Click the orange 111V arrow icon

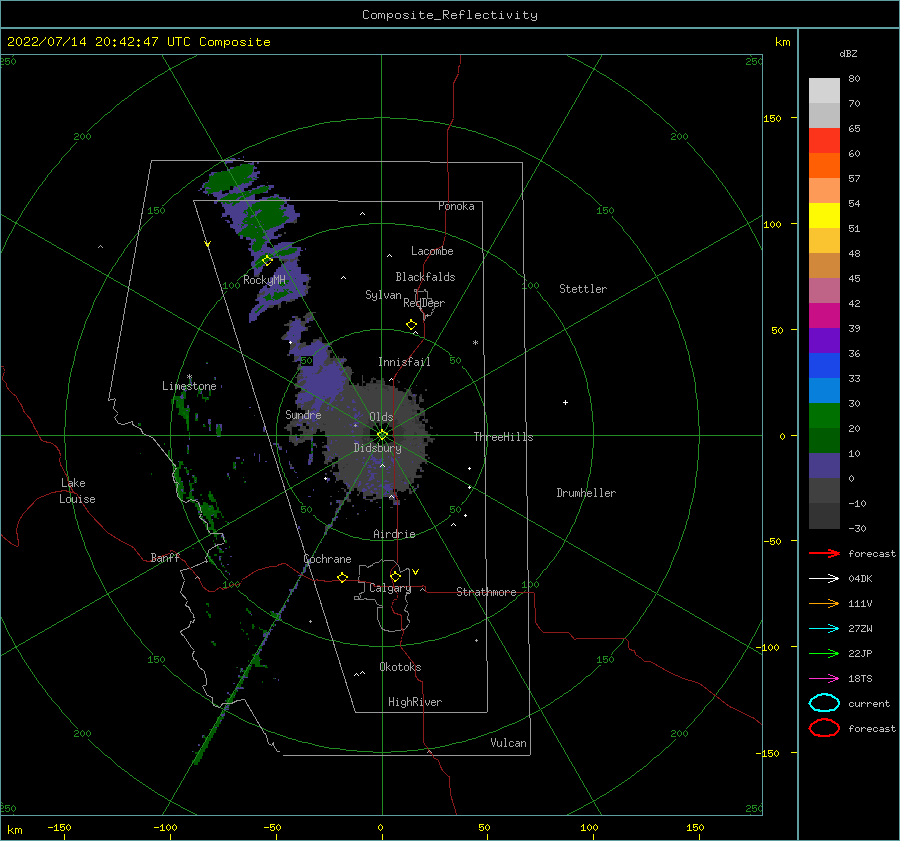coord(824,603)
